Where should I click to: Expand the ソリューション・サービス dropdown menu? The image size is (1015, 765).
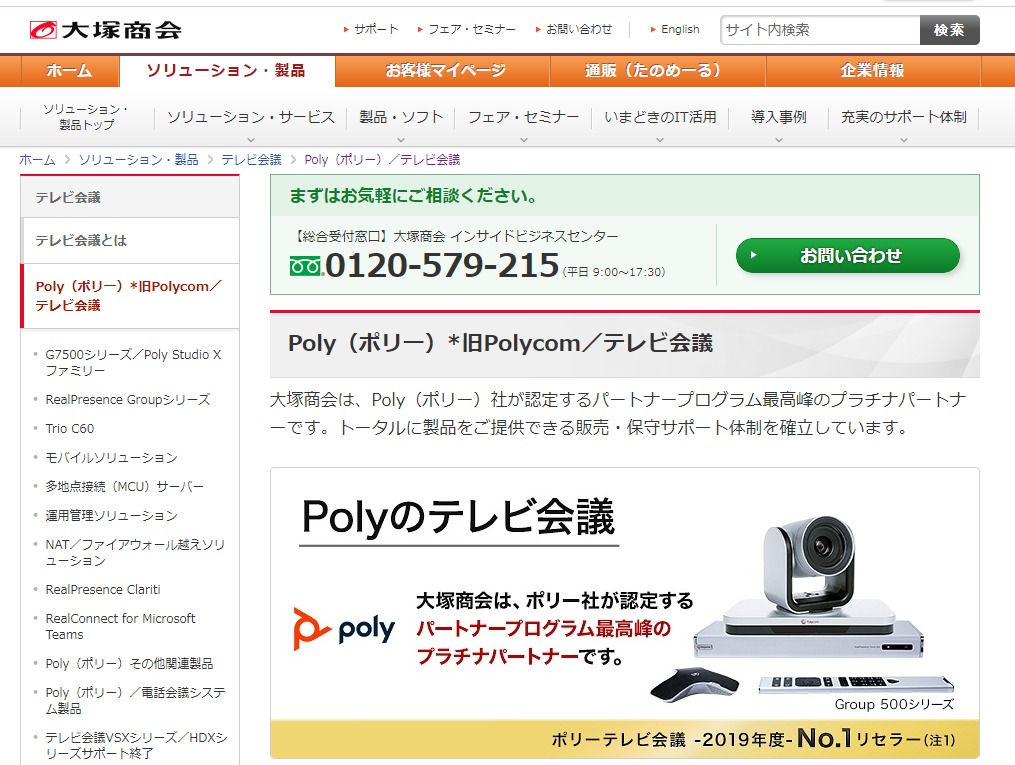click(251, 118)
